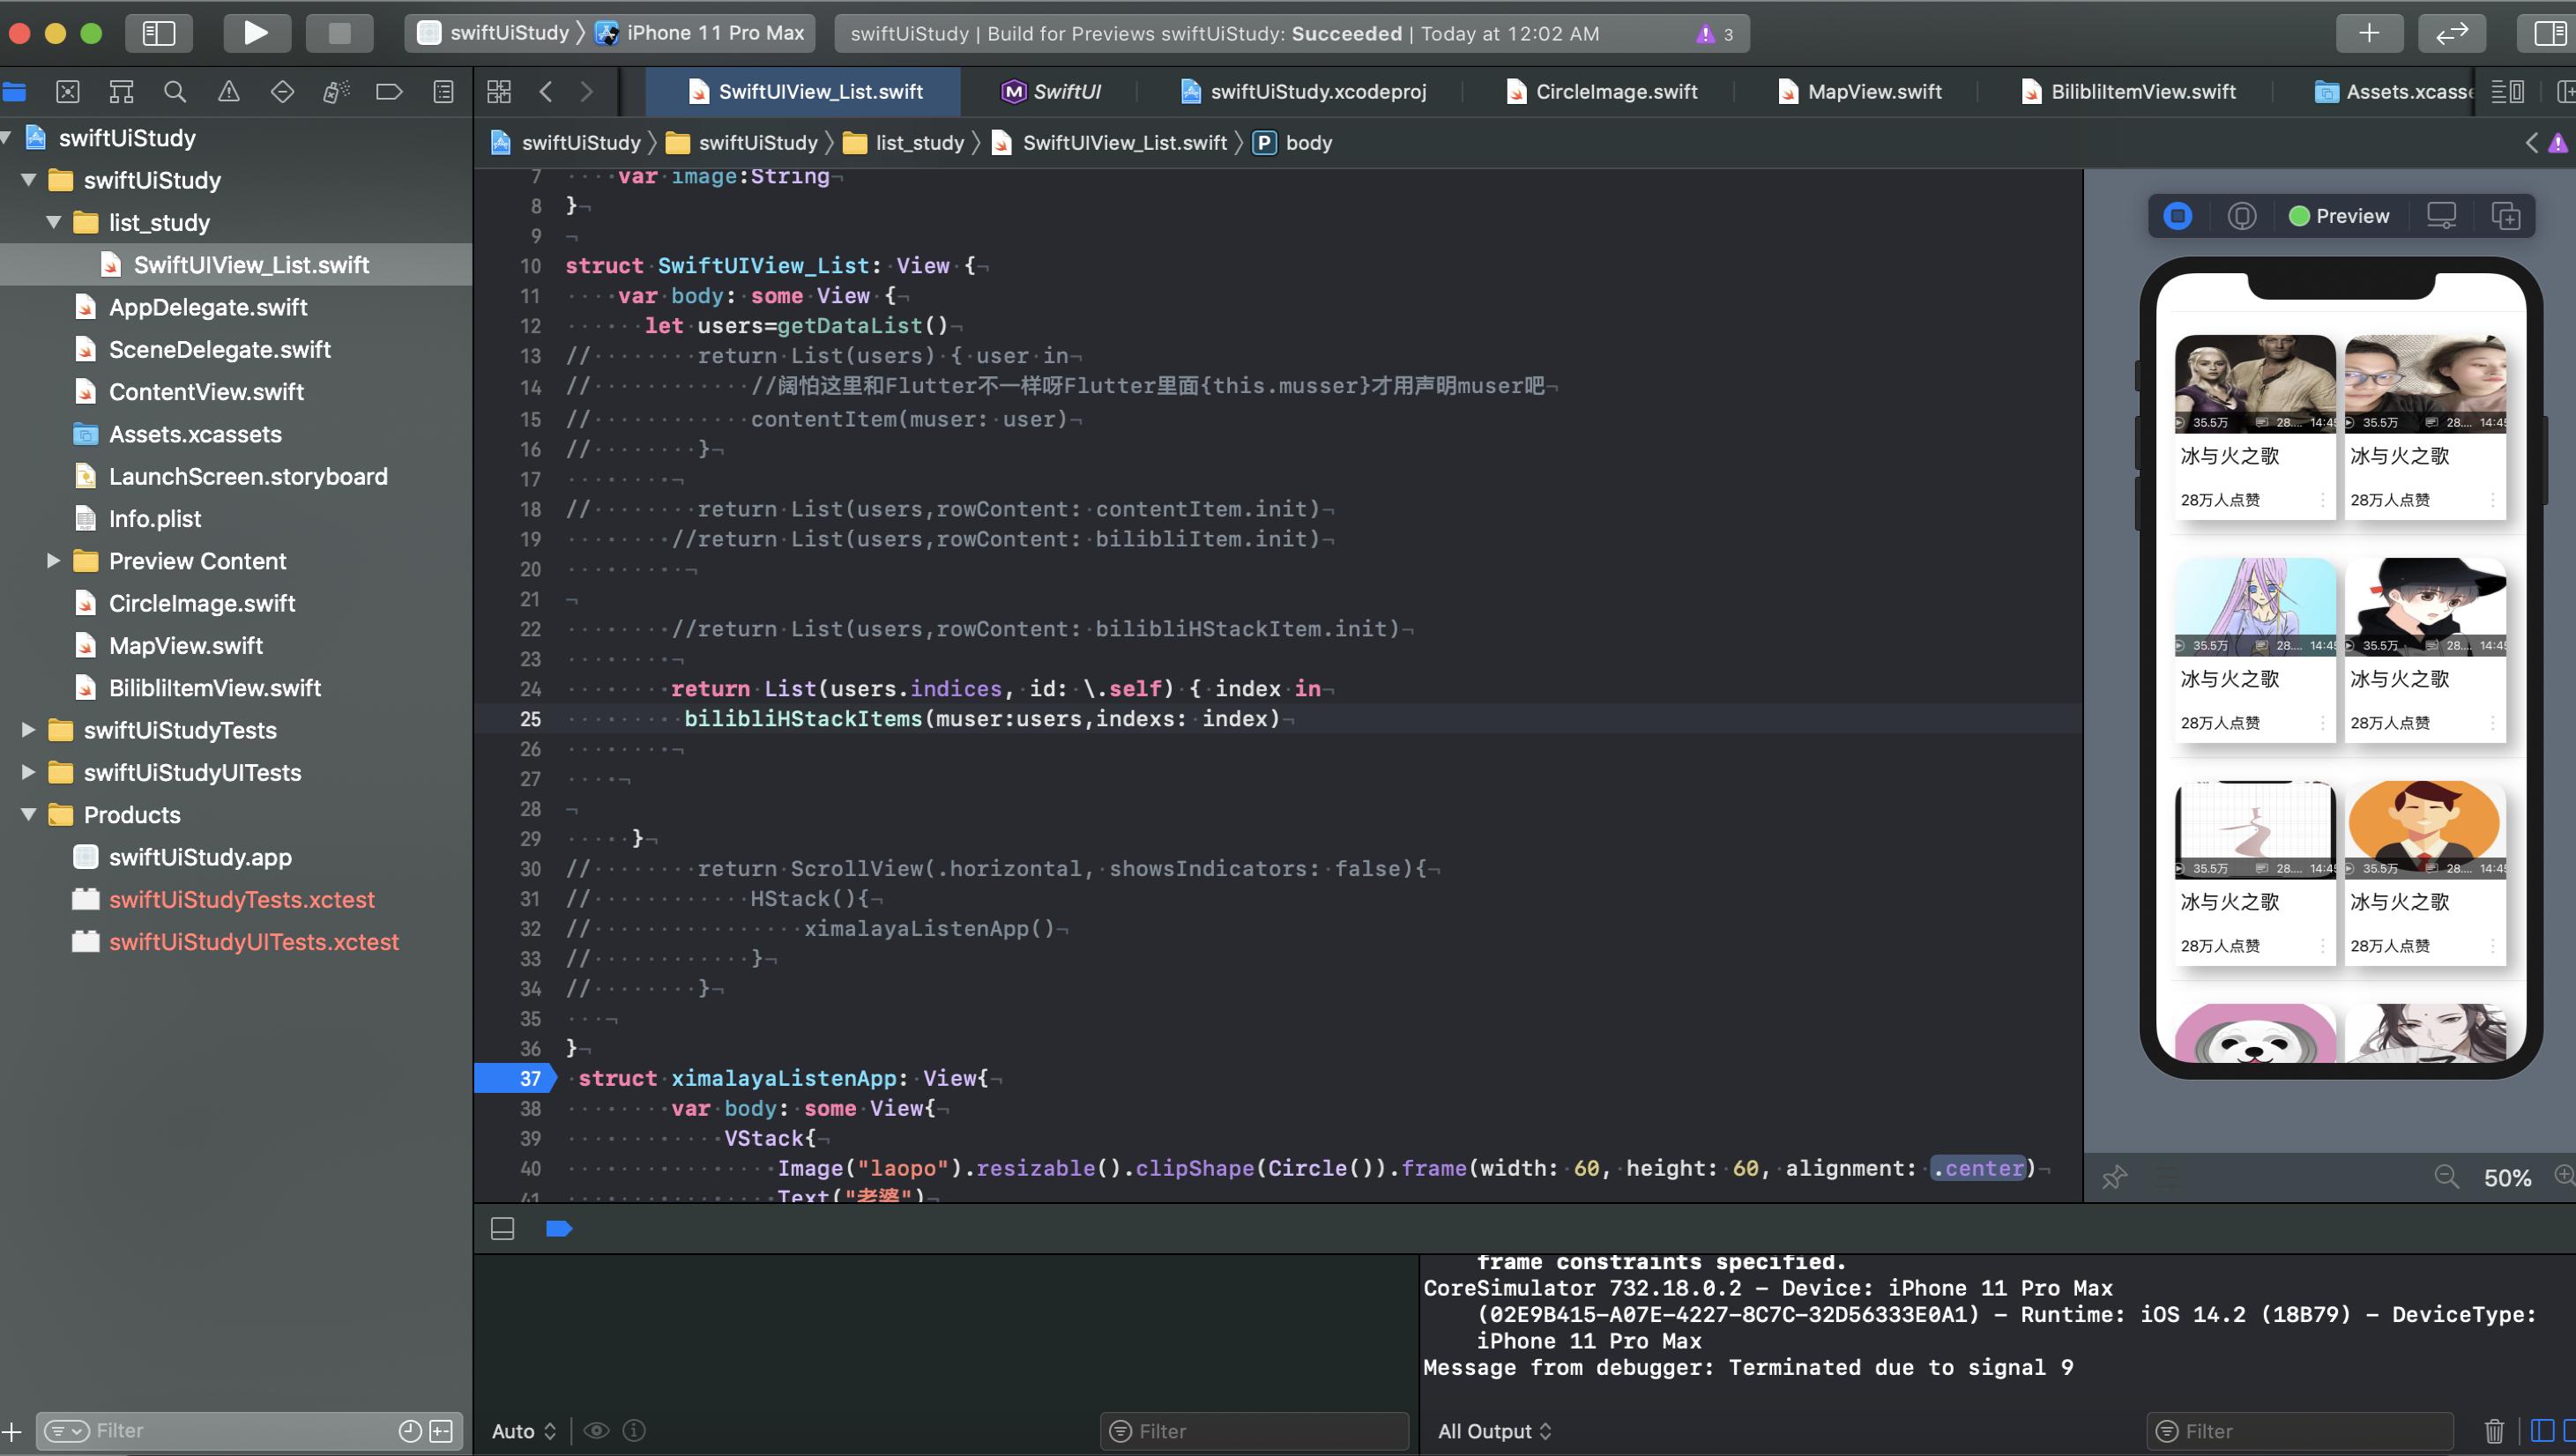The image size is (2576, 1456).
Task: Click the 50% zoom level
Action: (x=2507, y=1178)
